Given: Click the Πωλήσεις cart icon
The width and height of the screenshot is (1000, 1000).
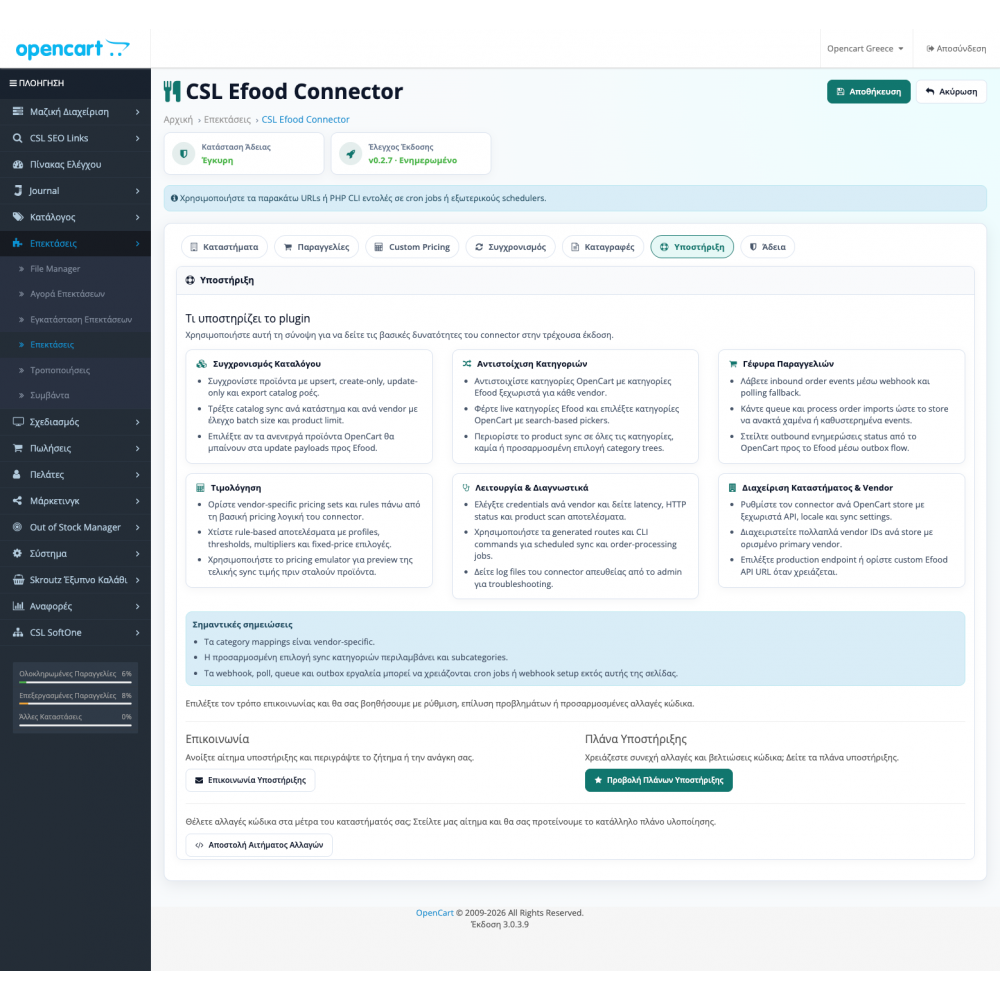Looking at the screenshot, I should pyautogui.click(x=18, y=448).
